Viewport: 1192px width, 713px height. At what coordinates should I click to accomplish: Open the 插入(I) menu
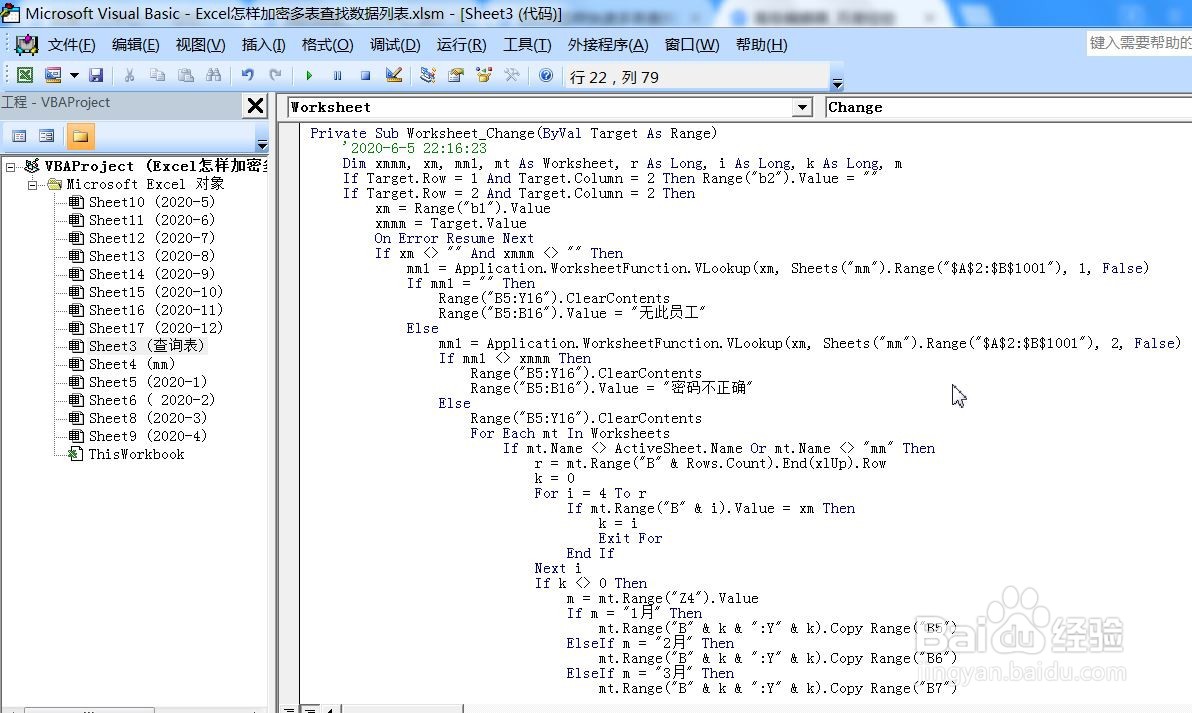click(264, 45)
